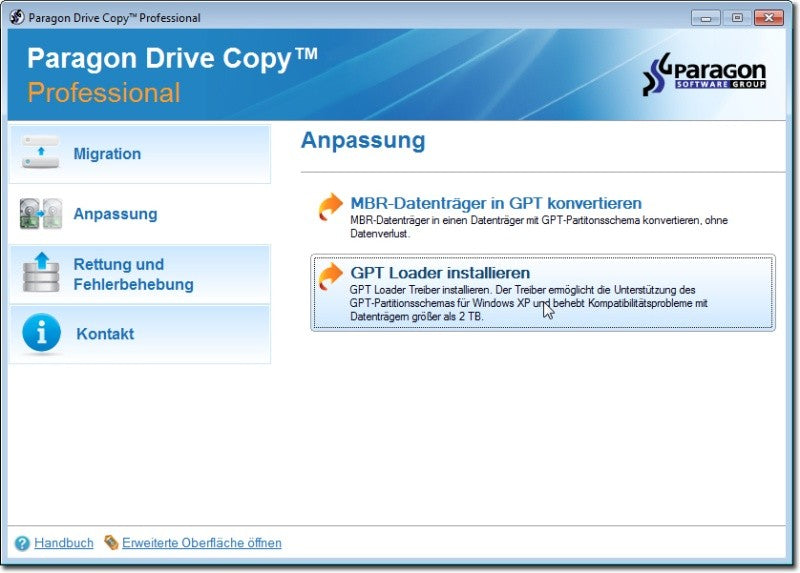The image size is (800, 573).
Task: Click the MBR-Datenträger ohne Datenverlust description text
Action: (x=539, y=227)
